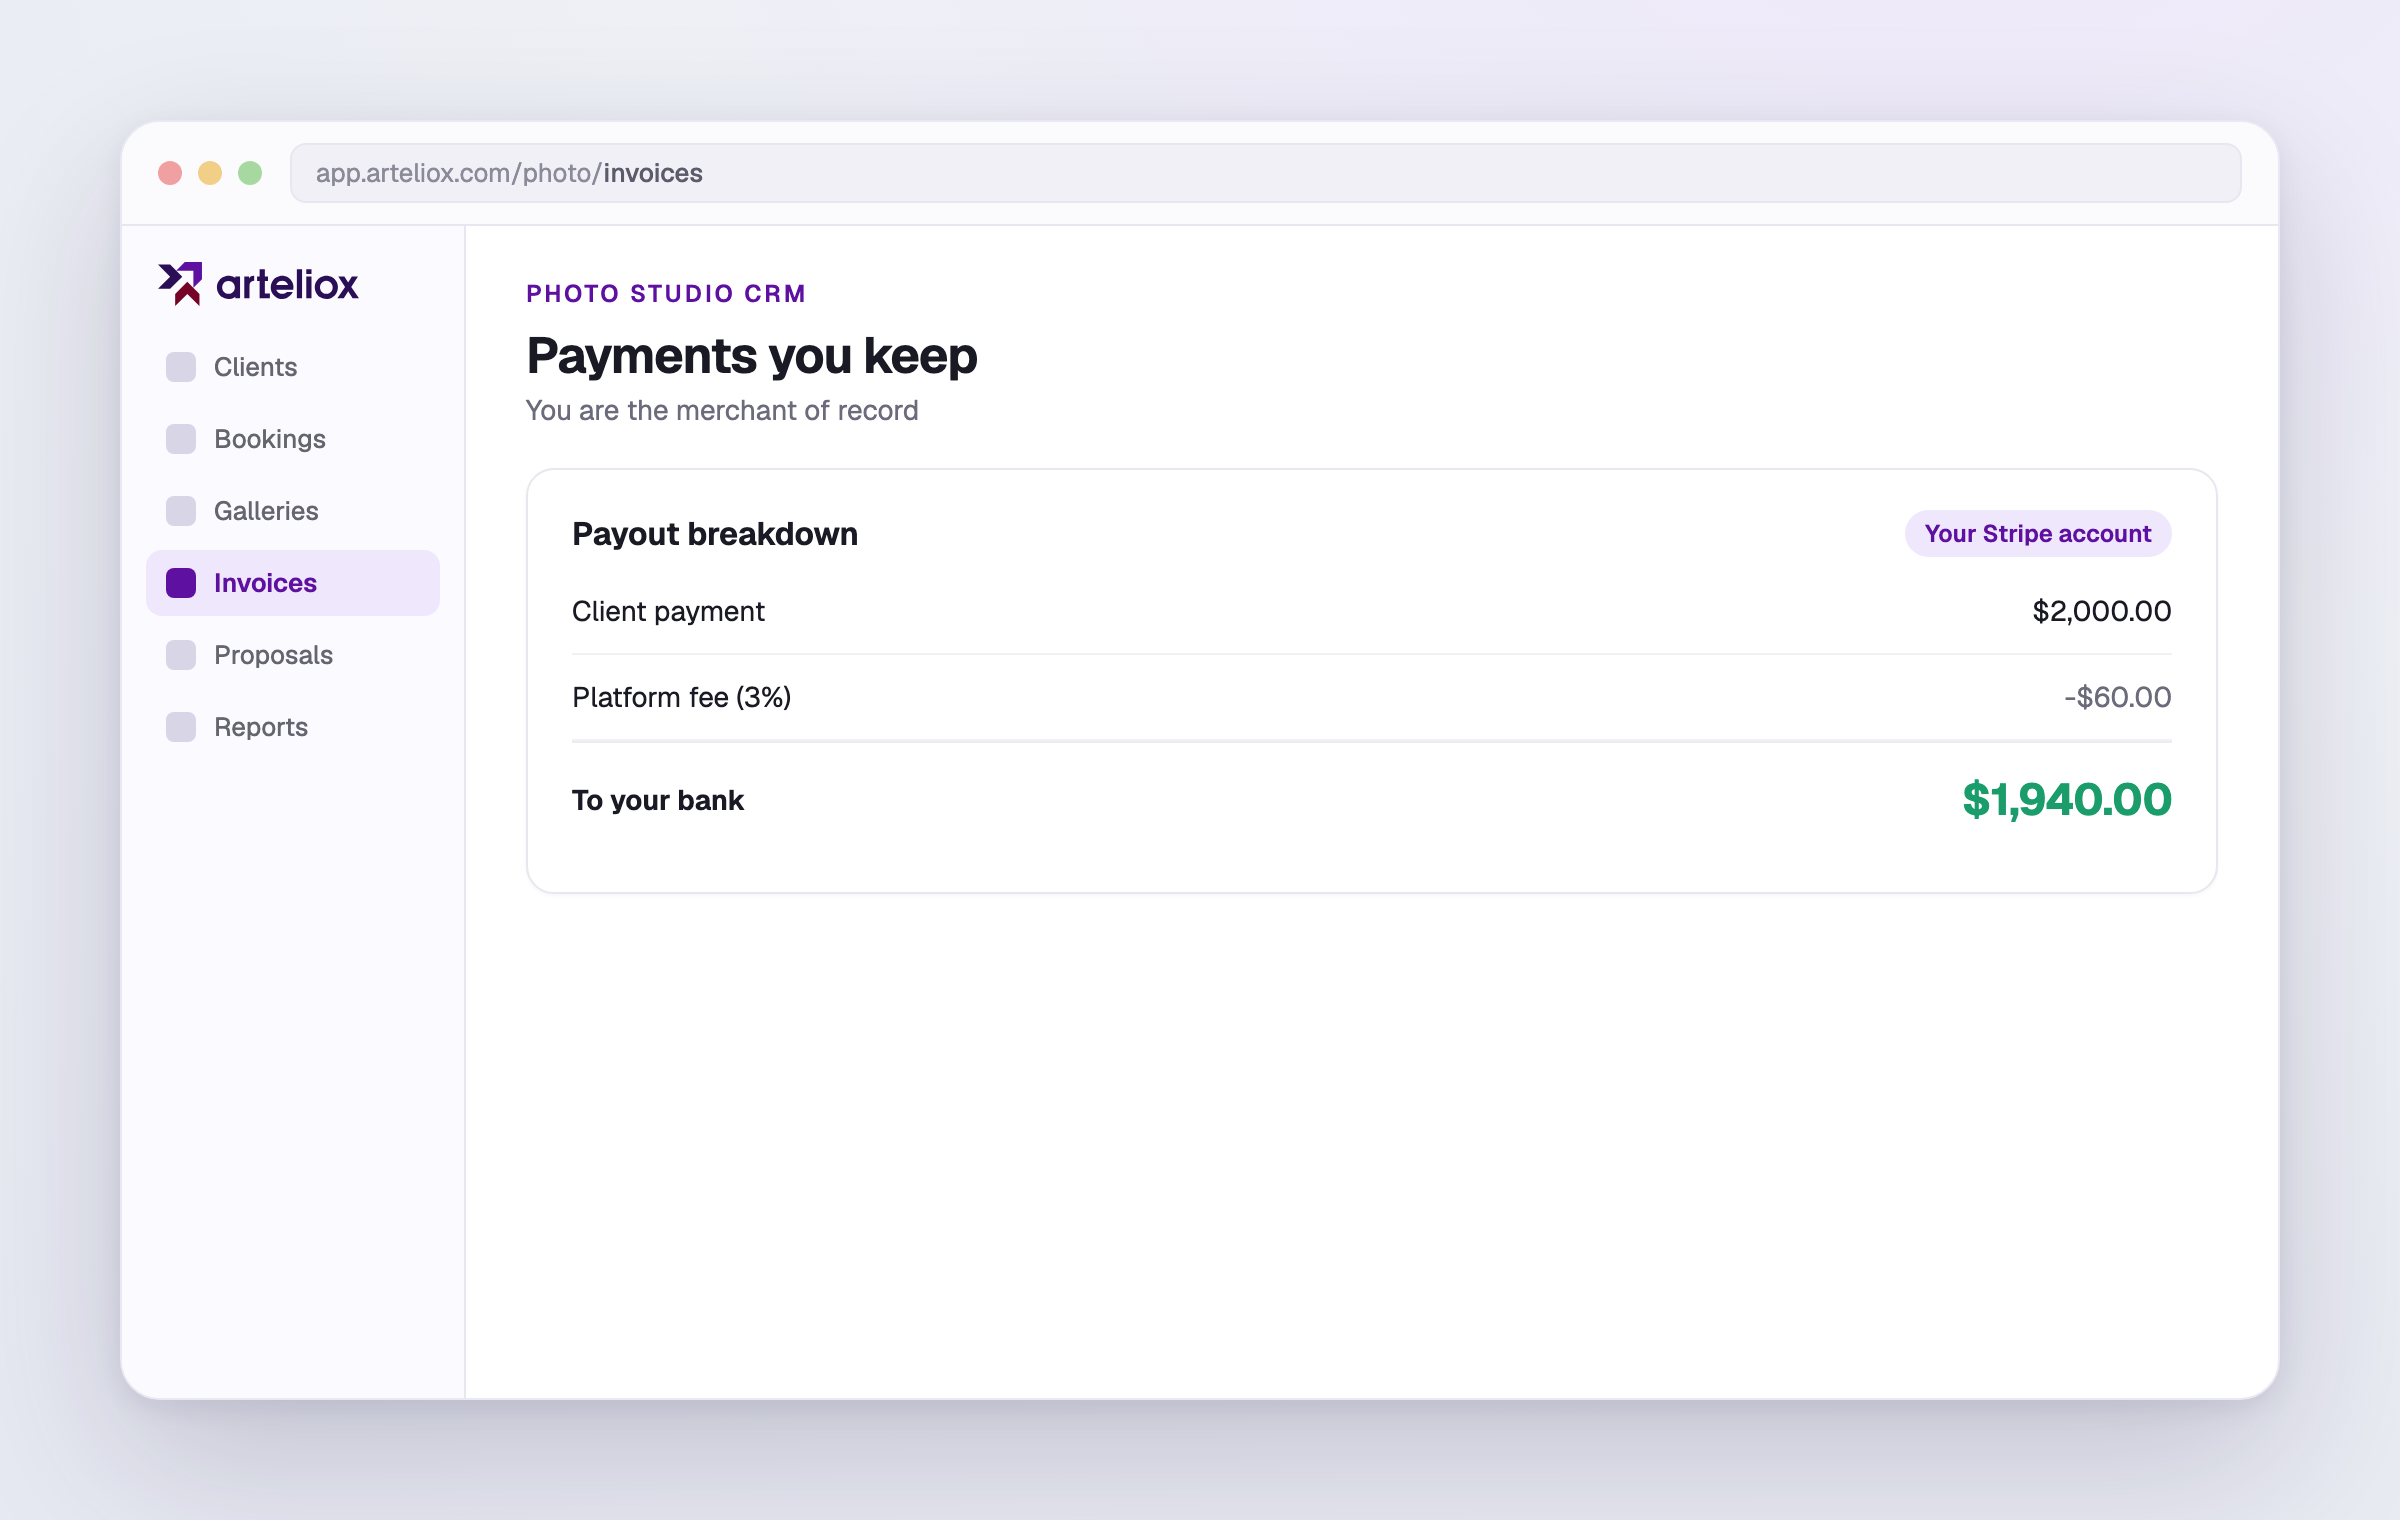Click You are the merchant of record

point(722,410)
